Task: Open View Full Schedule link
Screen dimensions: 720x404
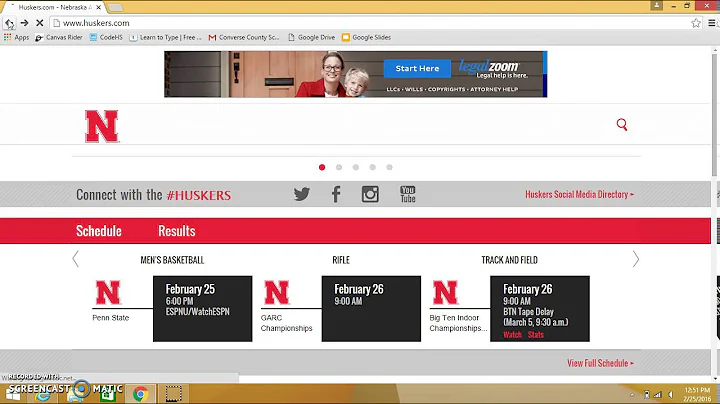Action: pos(600,363)
